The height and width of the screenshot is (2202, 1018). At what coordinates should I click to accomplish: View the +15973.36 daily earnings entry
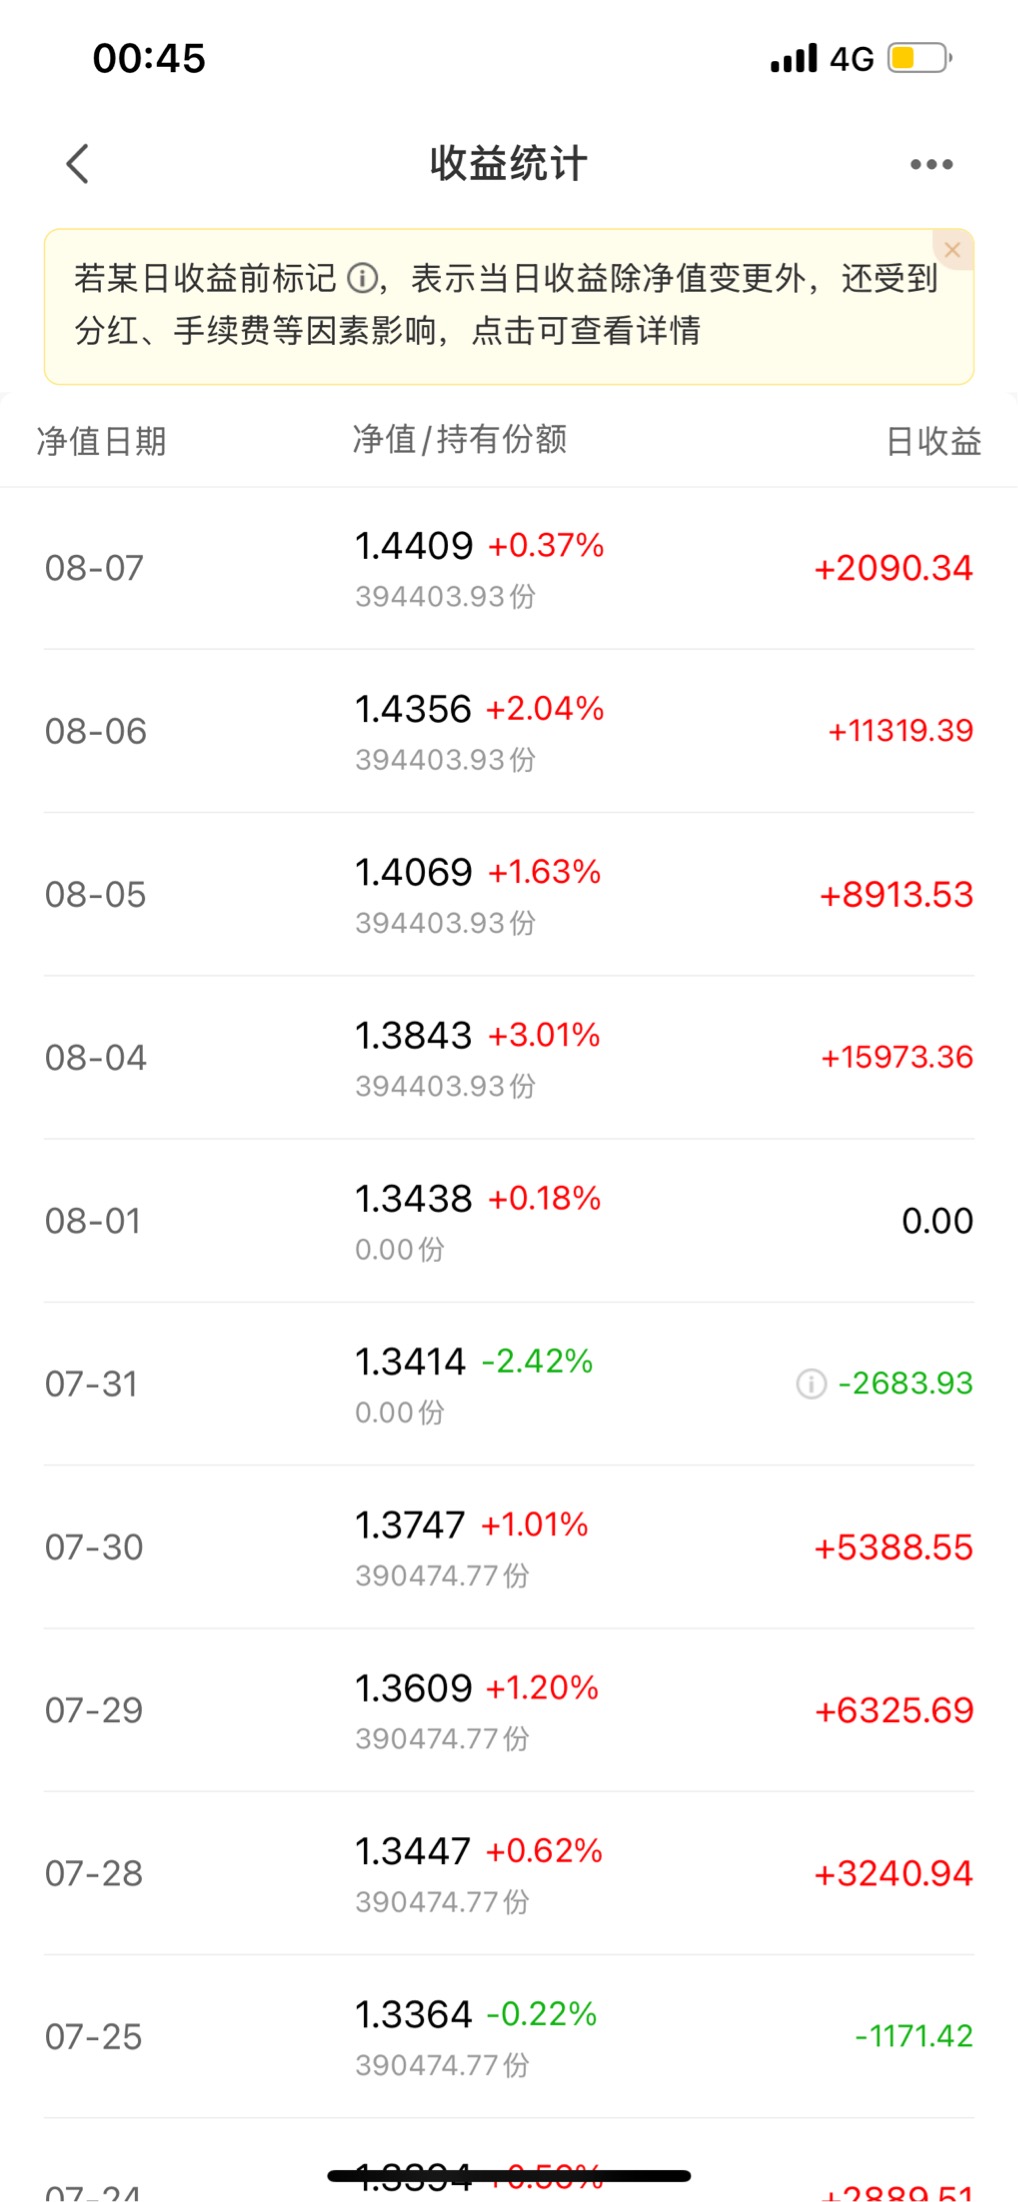[897, 1057]
